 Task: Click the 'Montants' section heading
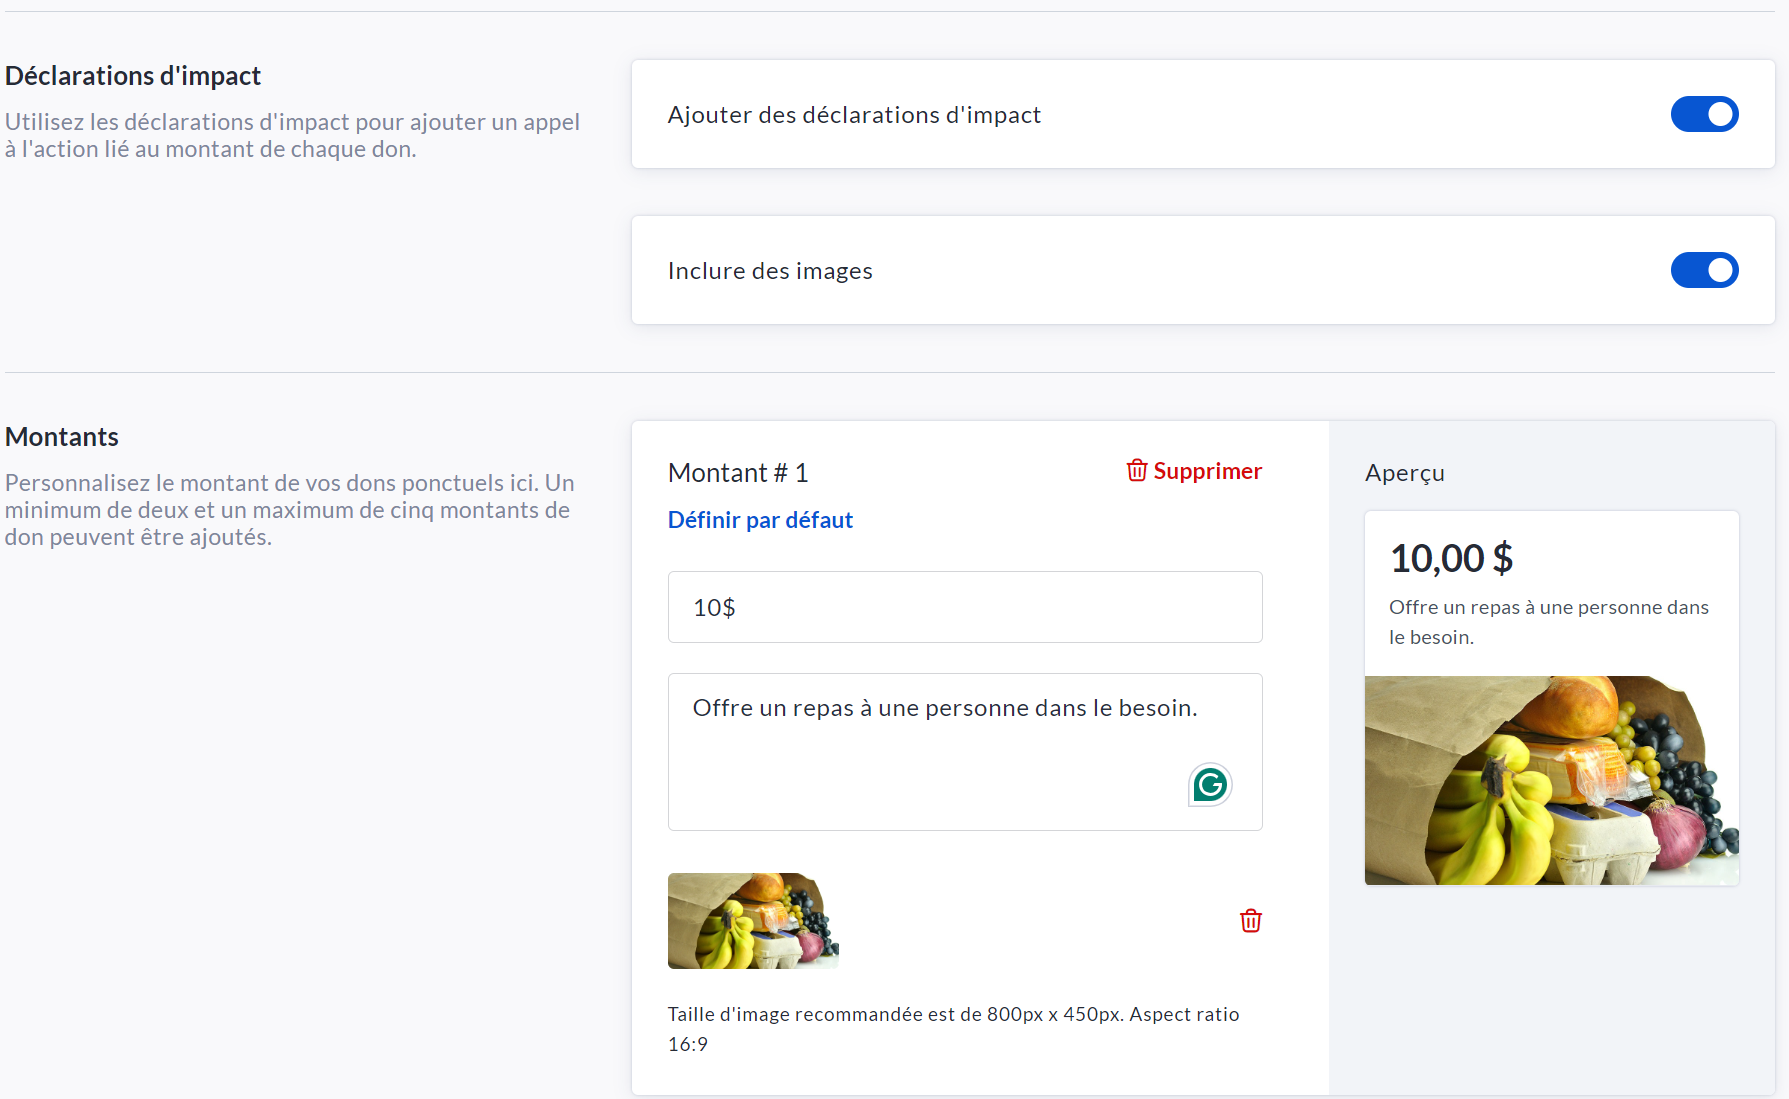(x=62, y=437)
